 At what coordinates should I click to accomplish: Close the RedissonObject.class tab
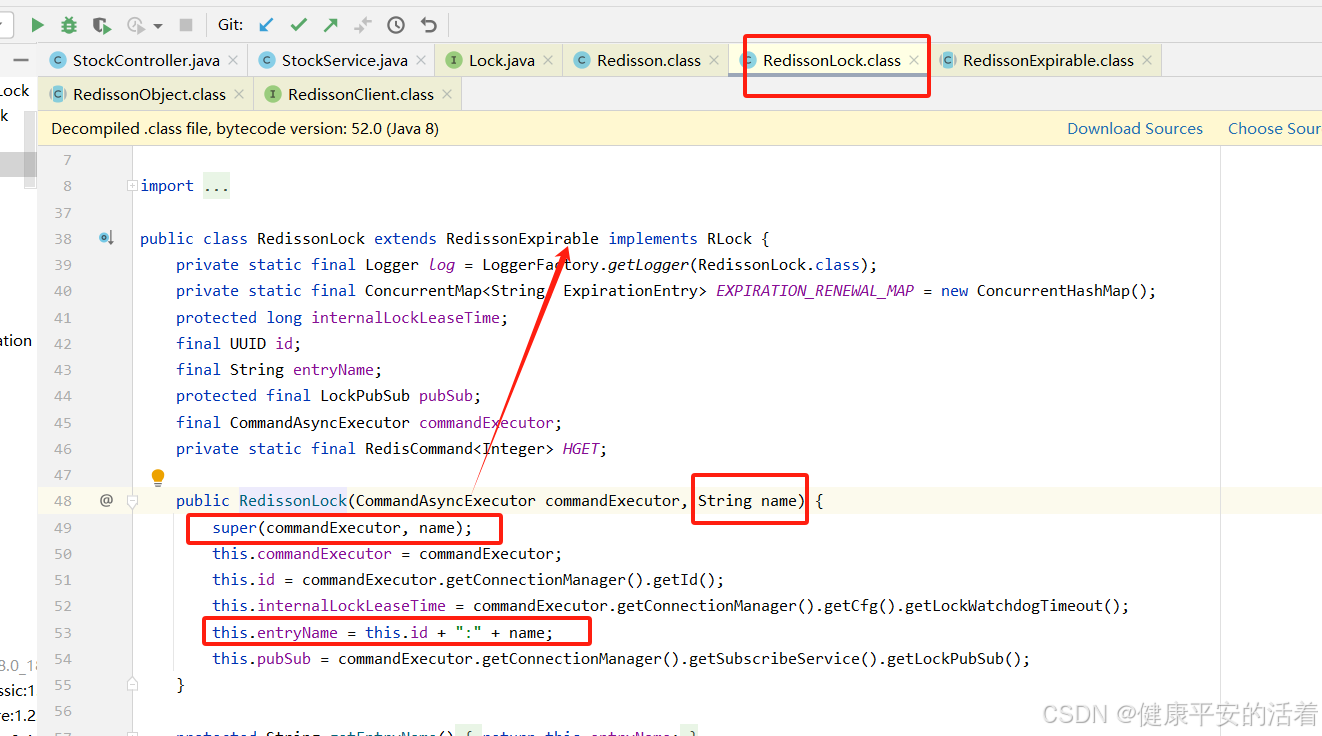(239, 94)
